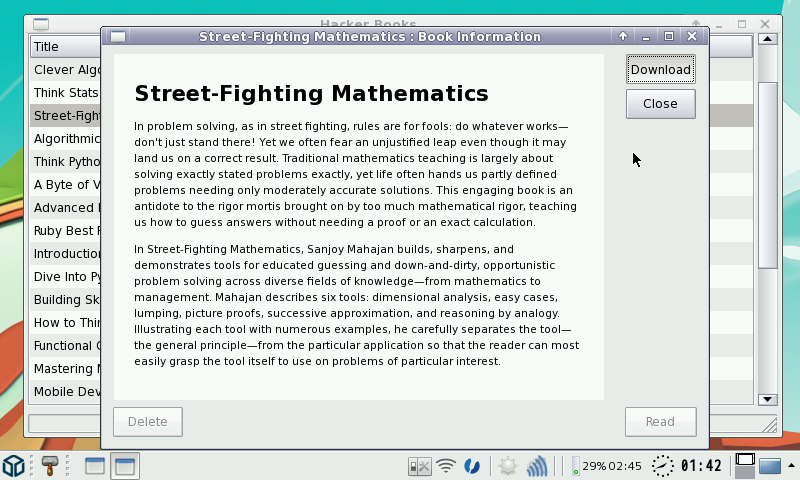Click the paragraph mentioning Sanjoy Mahajan
800x480 pixels.
357,305
